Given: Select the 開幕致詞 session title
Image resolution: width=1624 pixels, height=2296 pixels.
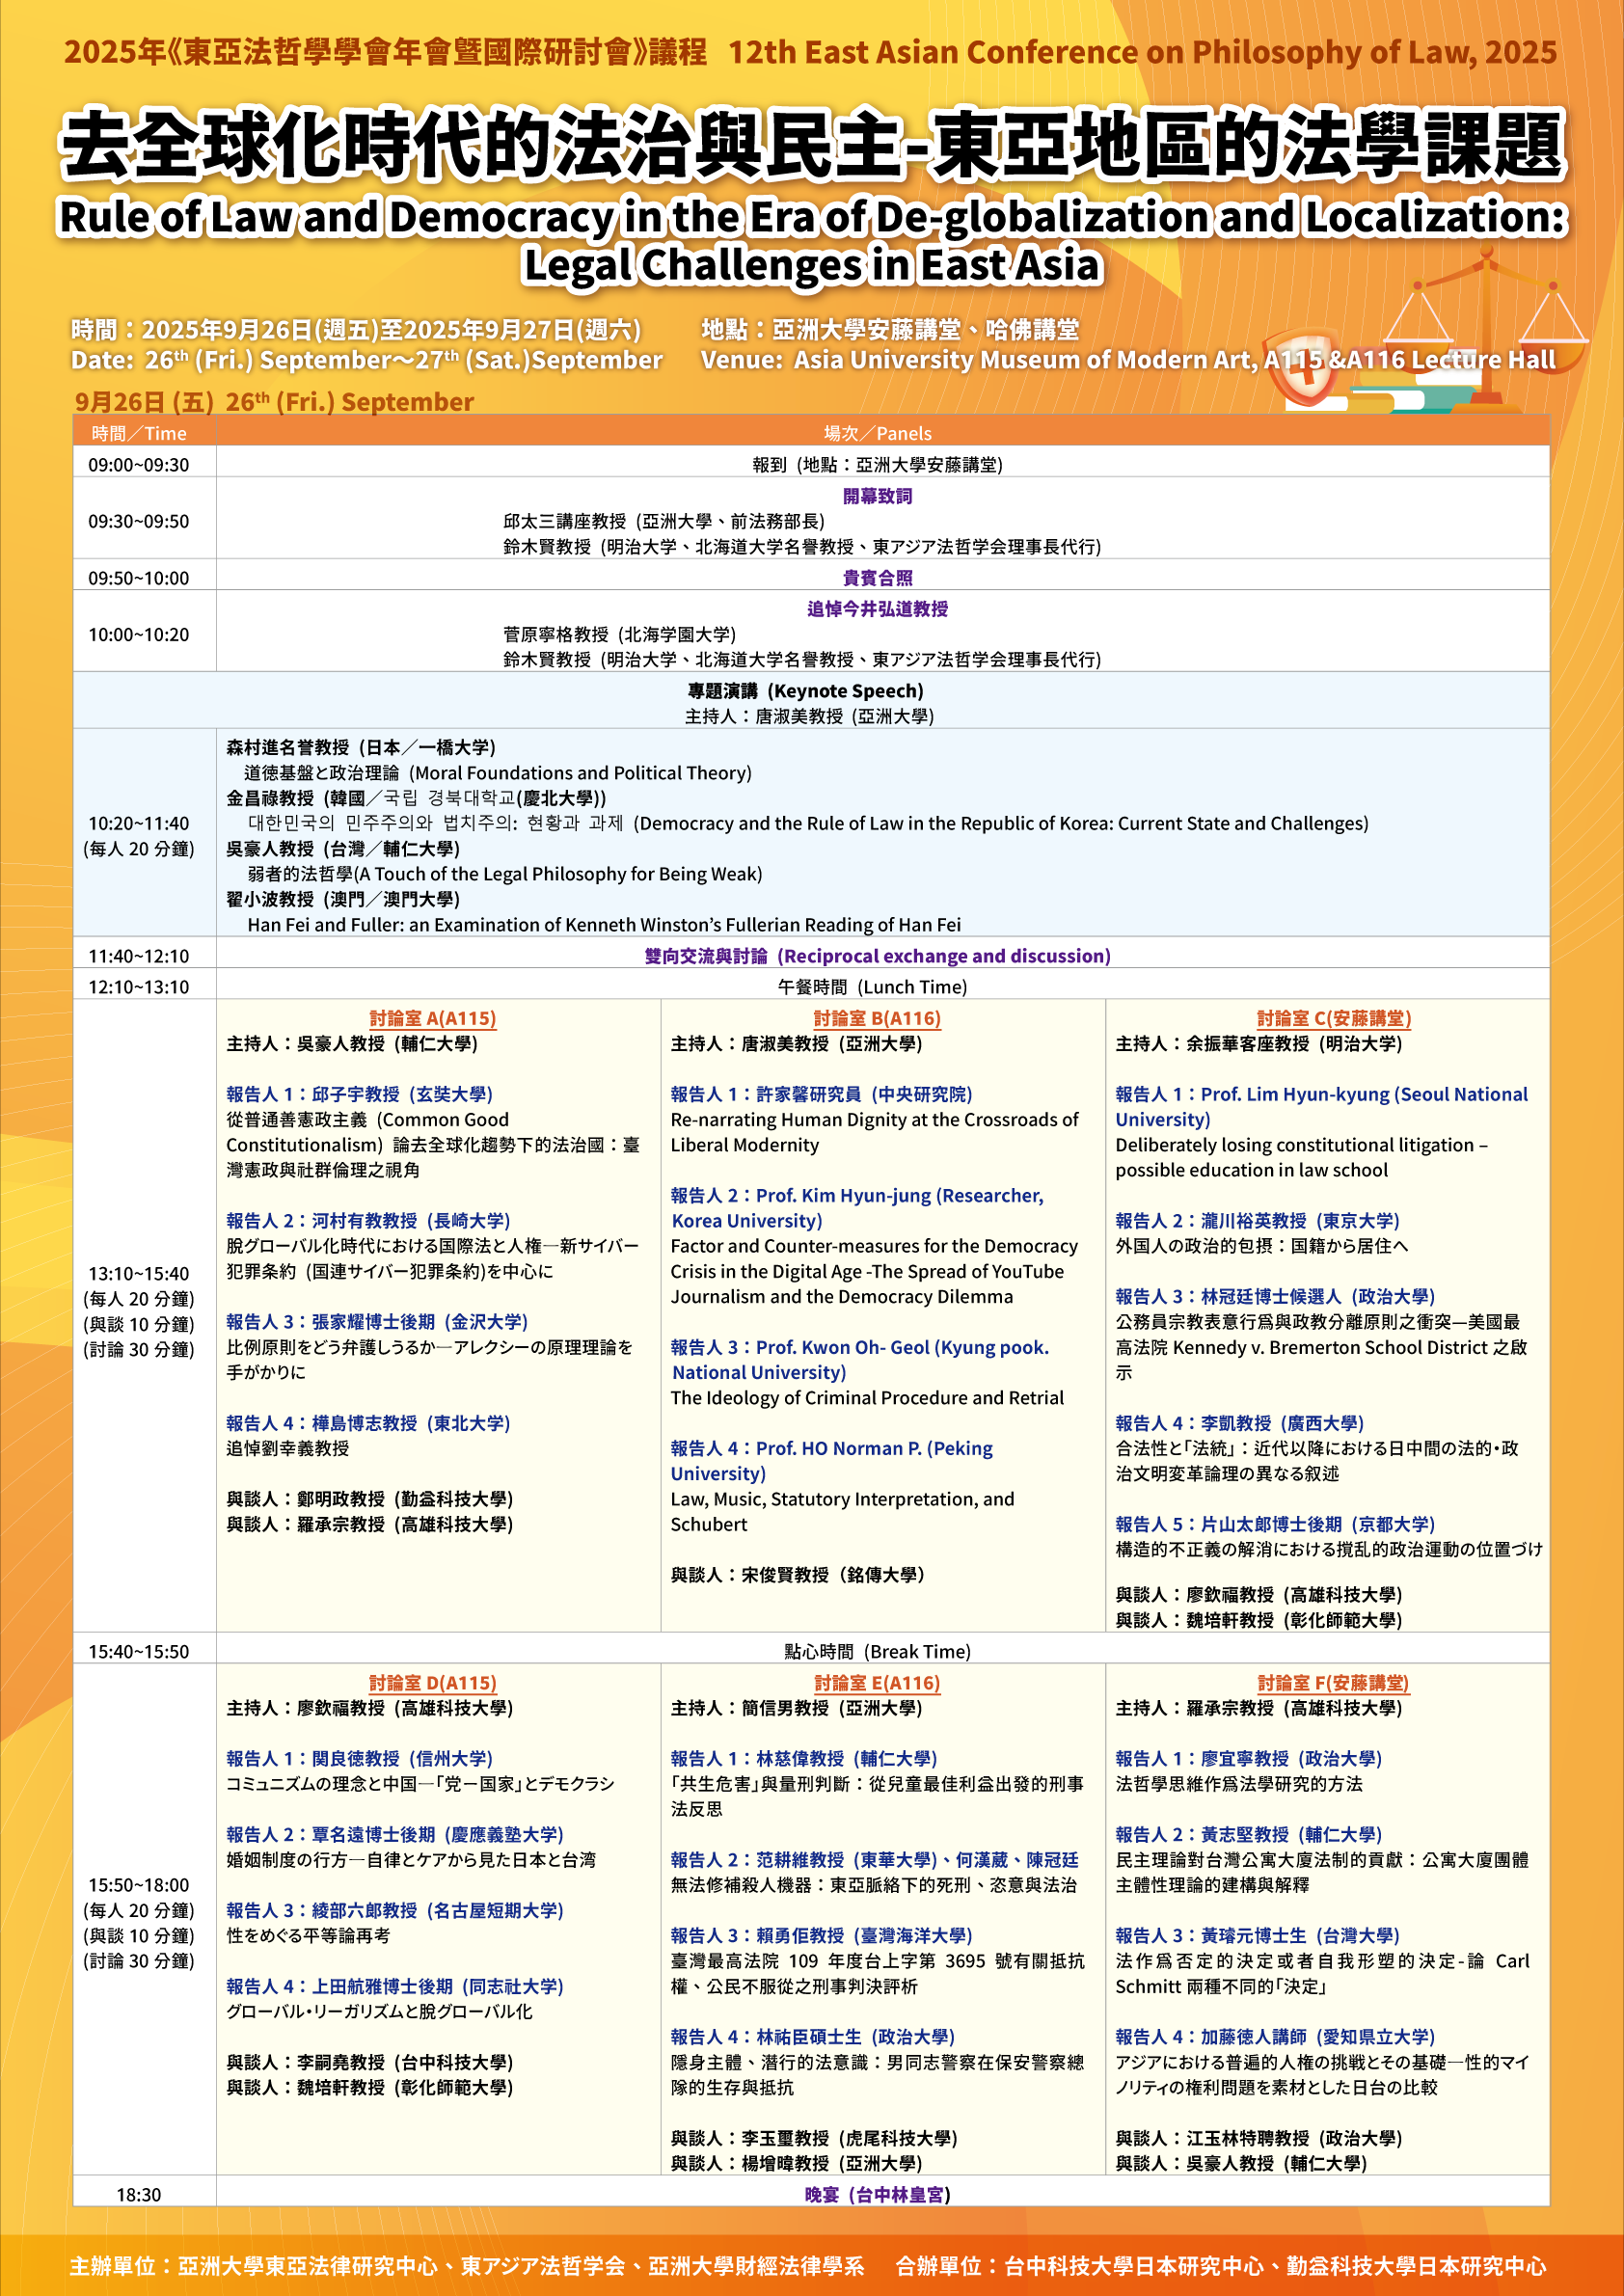Looking at the screenshot, I should tap(877, 496).
